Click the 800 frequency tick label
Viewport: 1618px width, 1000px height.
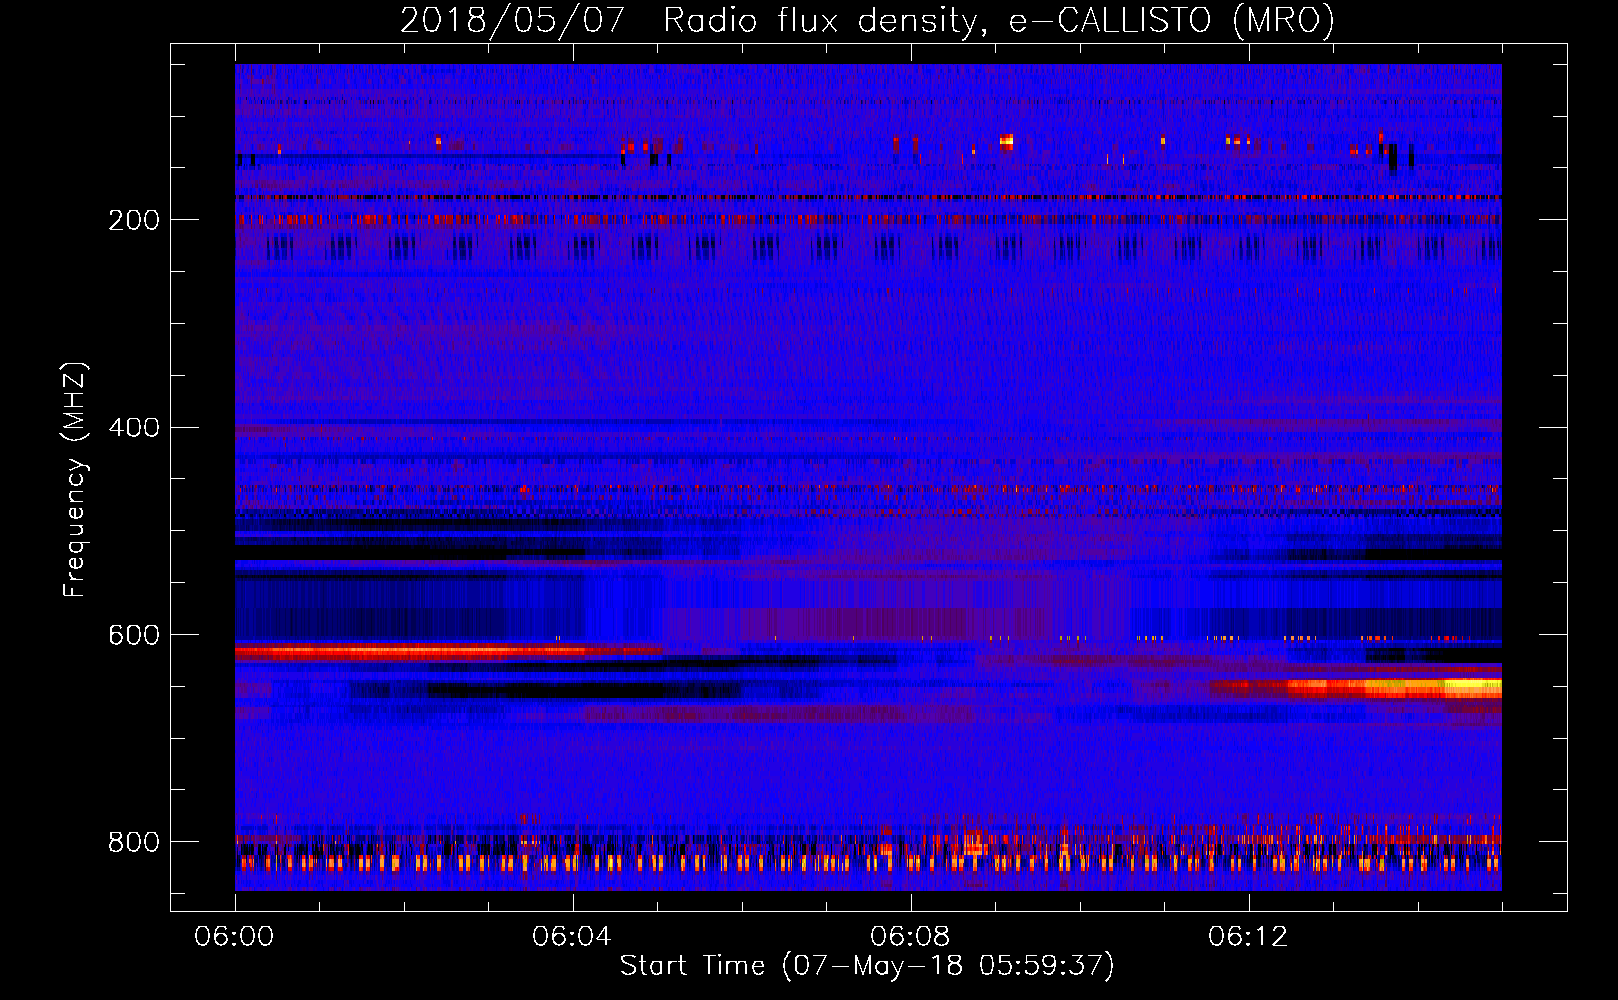(134, 842)
